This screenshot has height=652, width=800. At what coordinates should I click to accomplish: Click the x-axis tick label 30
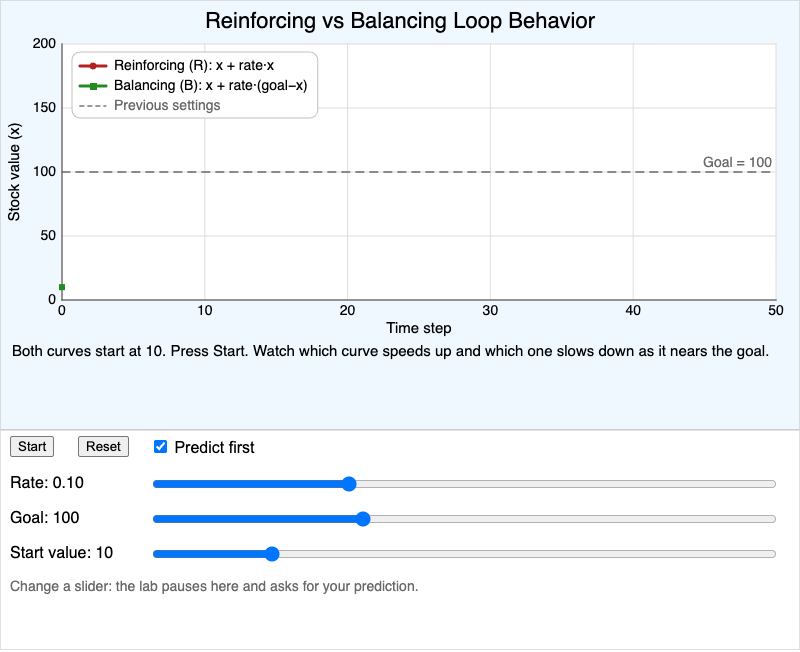[490, 310]
